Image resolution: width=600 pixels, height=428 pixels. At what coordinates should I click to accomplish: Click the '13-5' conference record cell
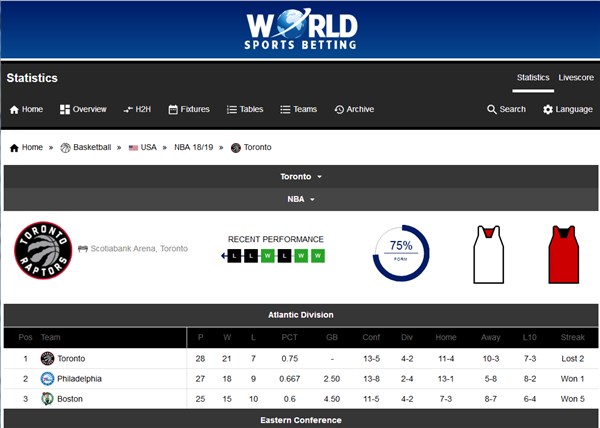tap(372, 359)
